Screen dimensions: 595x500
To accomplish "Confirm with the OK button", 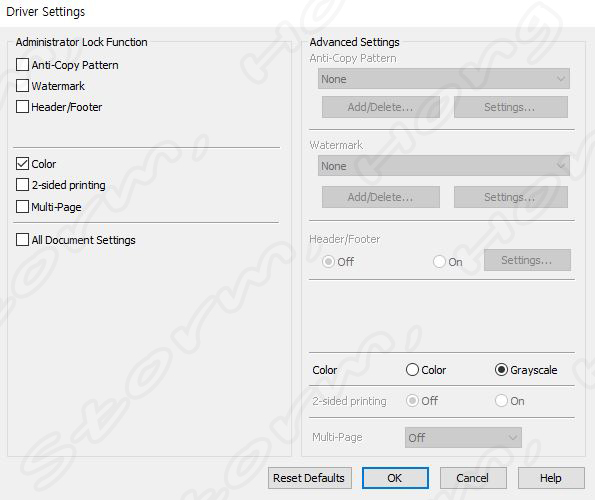I will 395,478.
